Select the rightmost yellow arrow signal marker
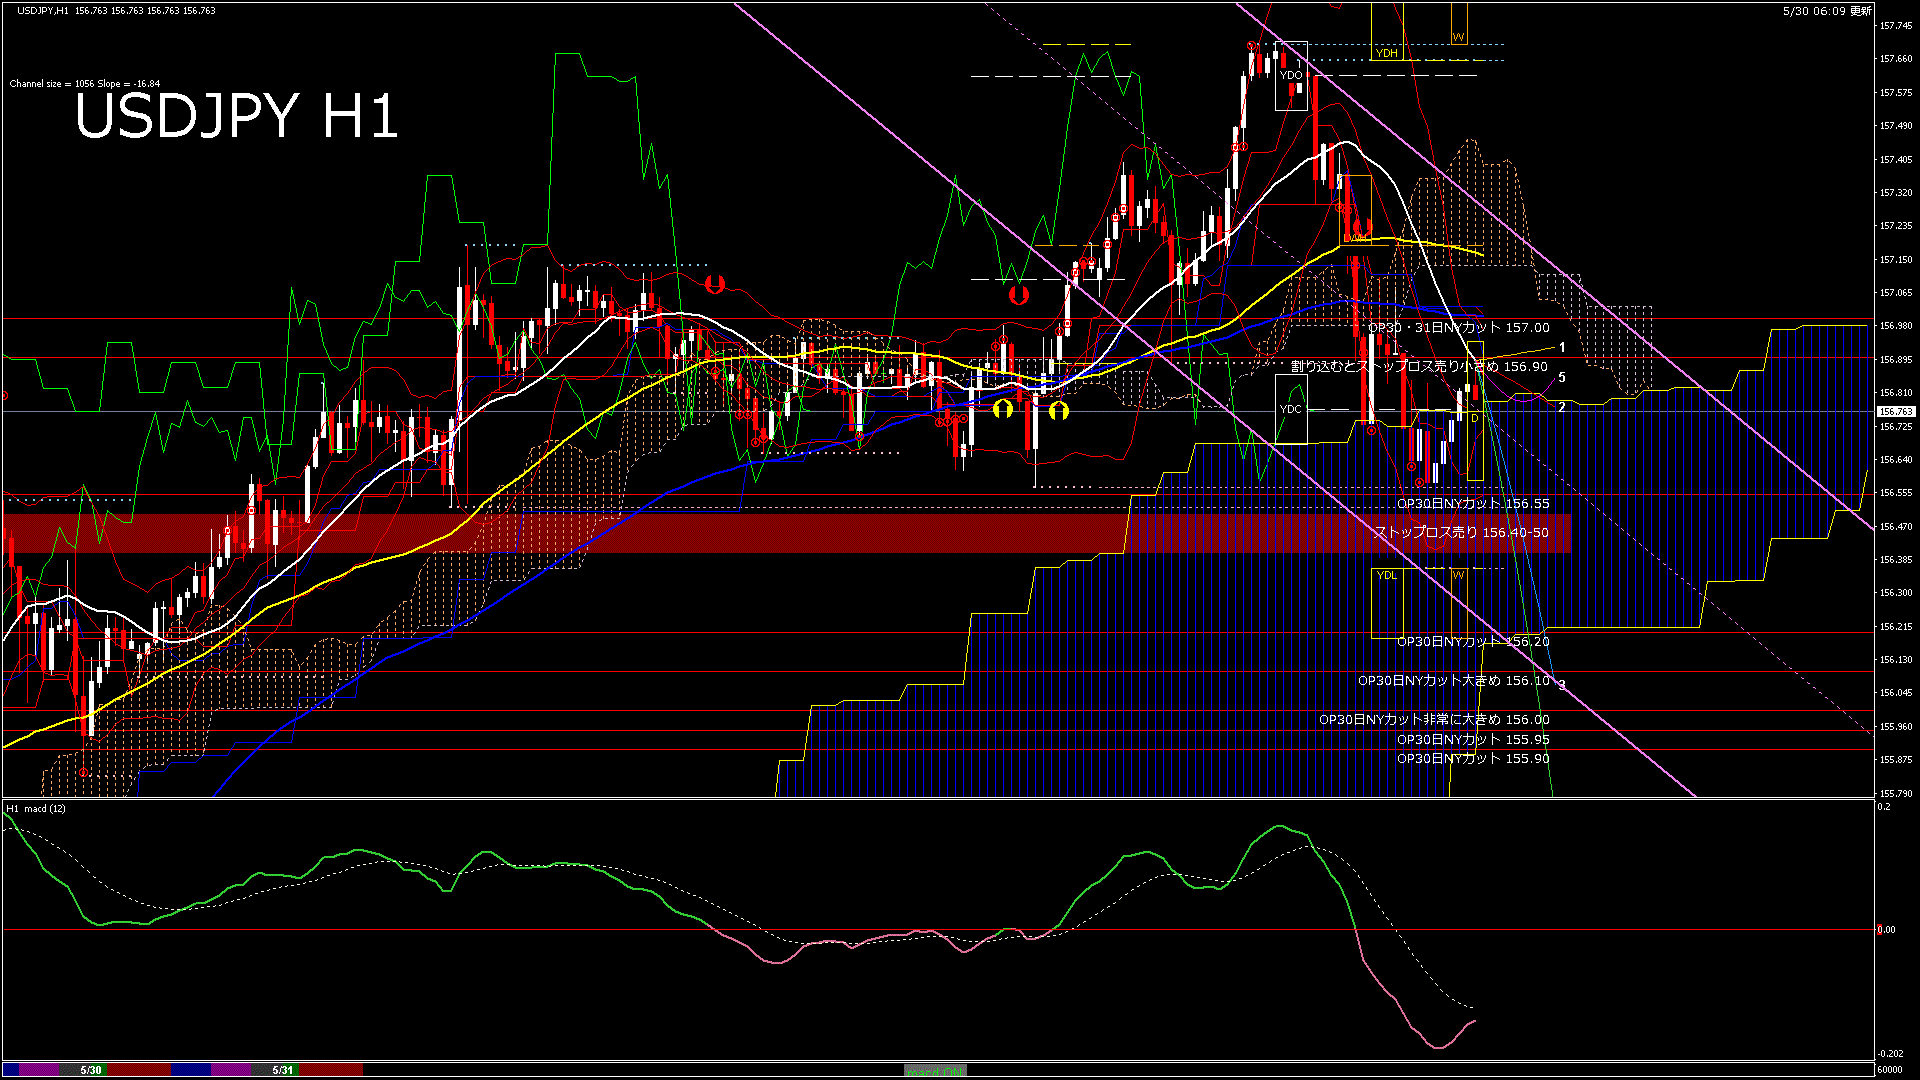Image resolution: width=1920 pixels, height=1080 pixels. coord(1059,410)
